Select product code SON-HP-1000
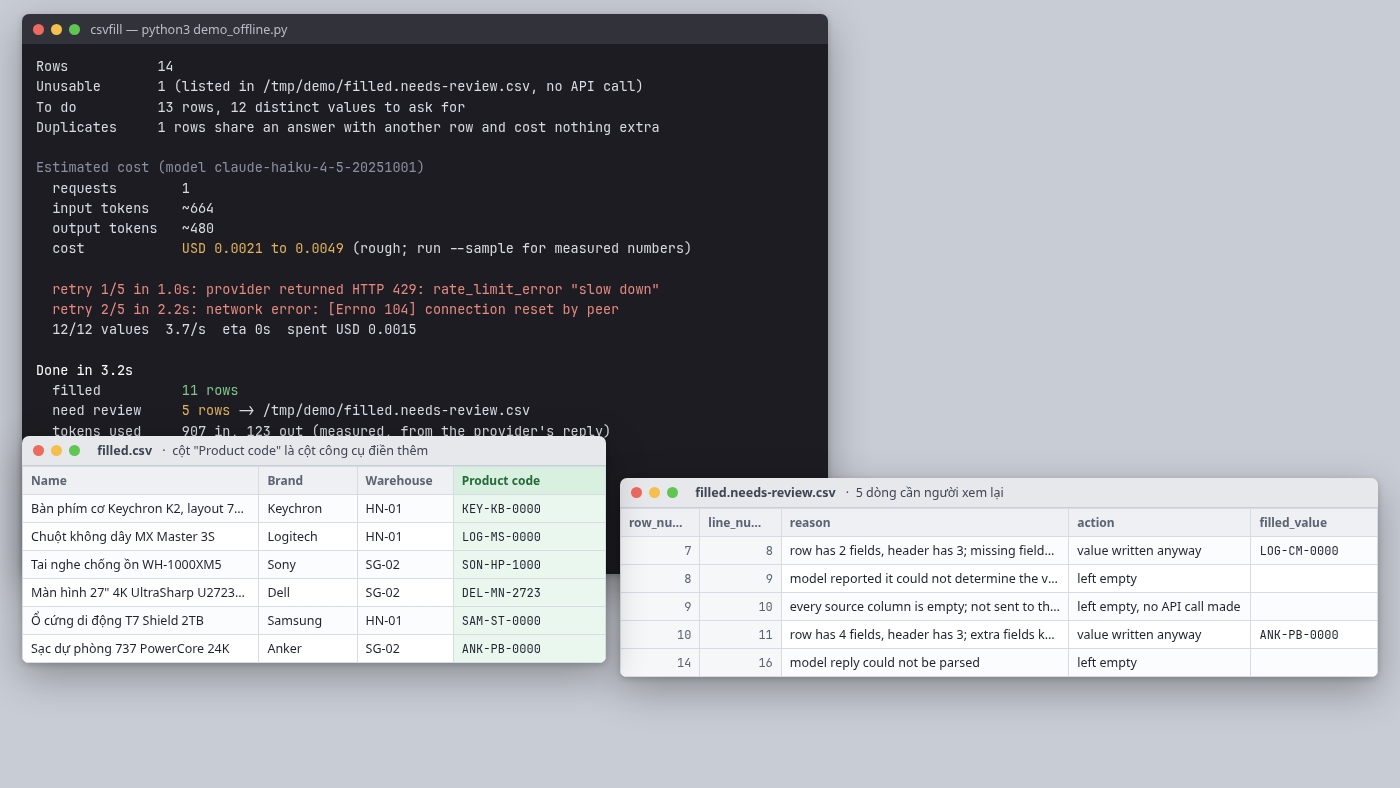This screenshot has width=1400, height=788. (x=529, y=565)
